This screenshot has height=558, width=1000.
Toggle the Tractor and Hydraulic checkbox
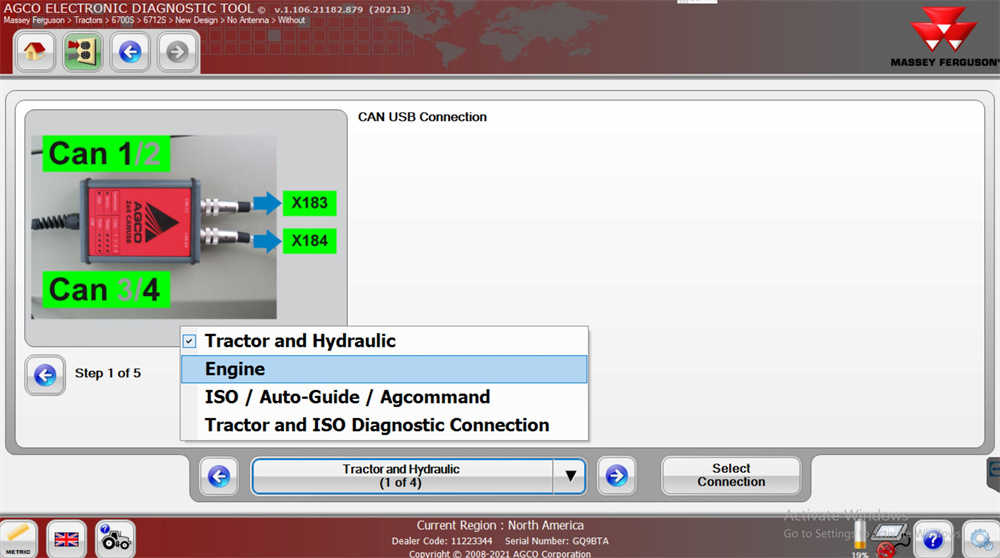click(x=189, y=341)
